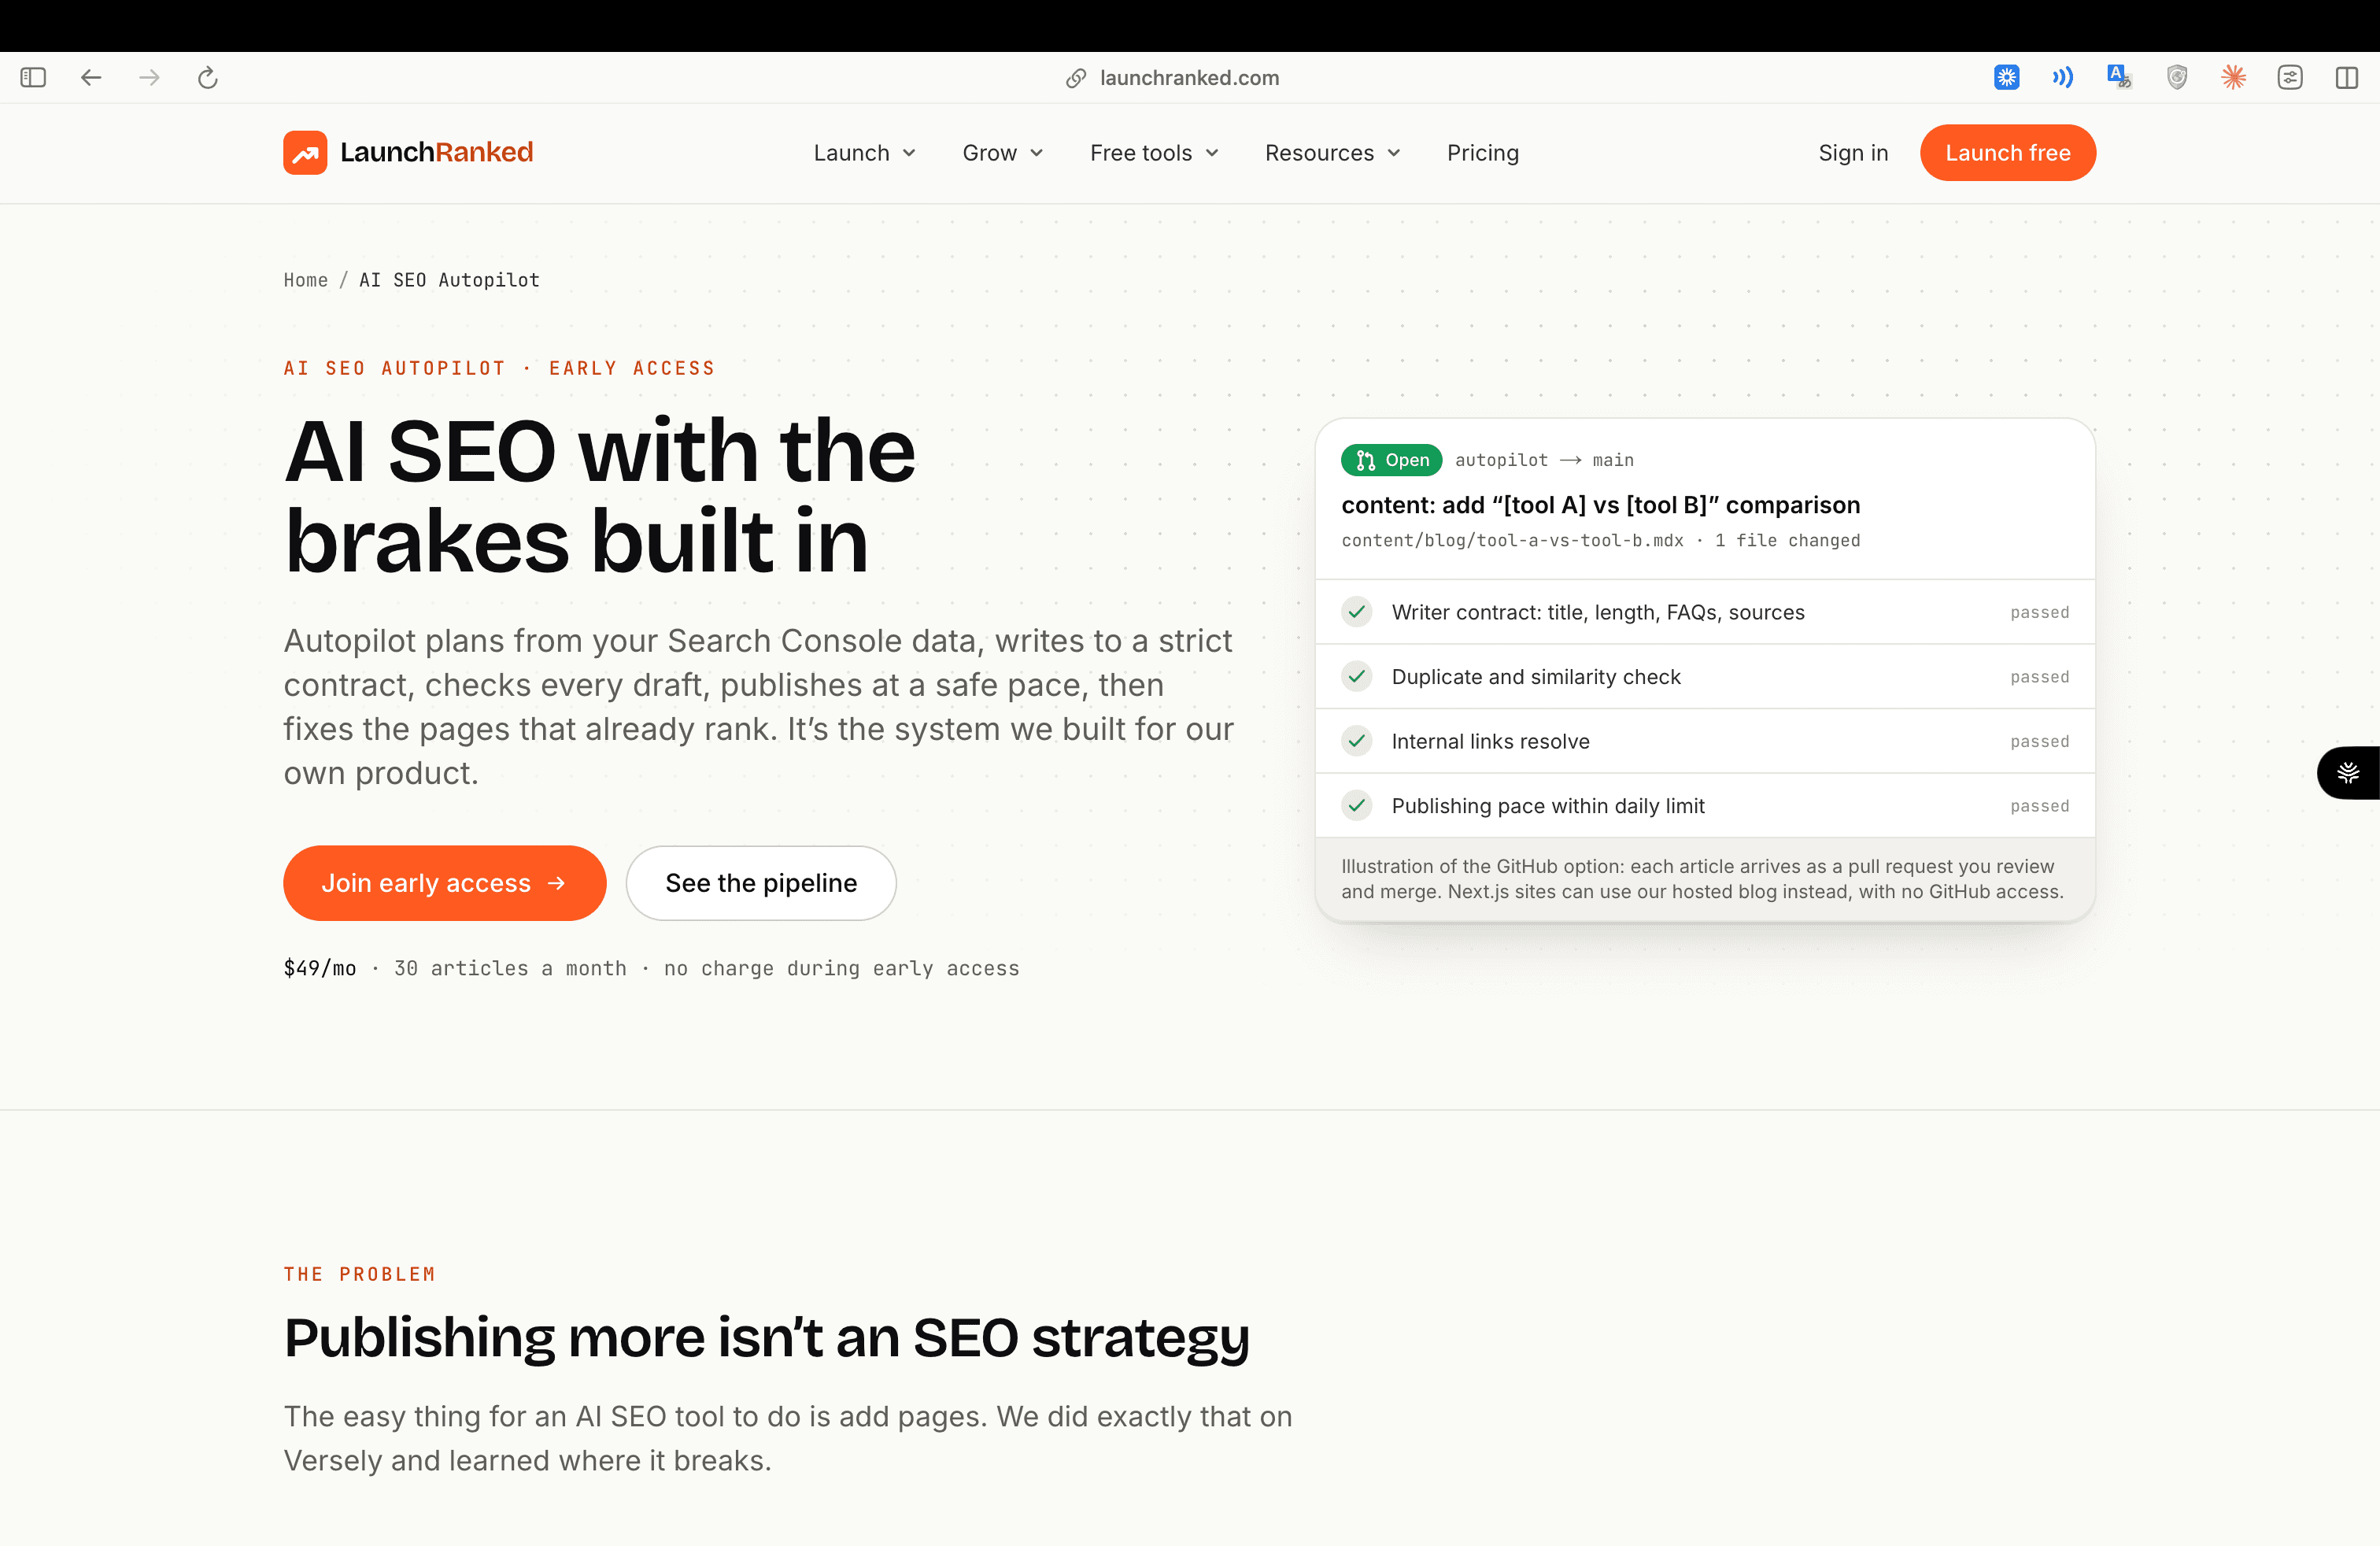
Task: Click AI SEO Autopilot in the breadcrumb
Action: [x=449, y=280]
